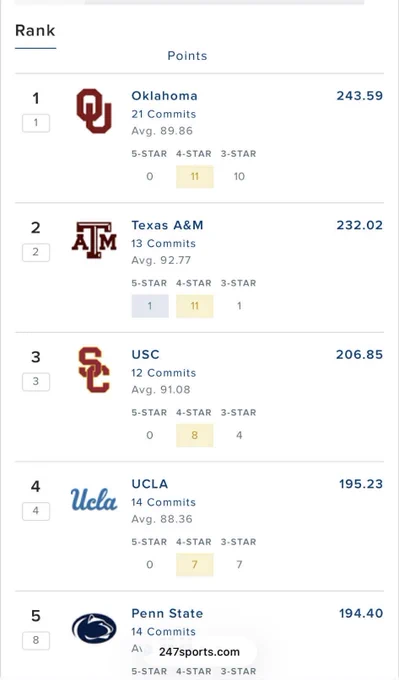399x680 pixels.
Task: Open the Oklahoma team link
Action: pos(164,96)
